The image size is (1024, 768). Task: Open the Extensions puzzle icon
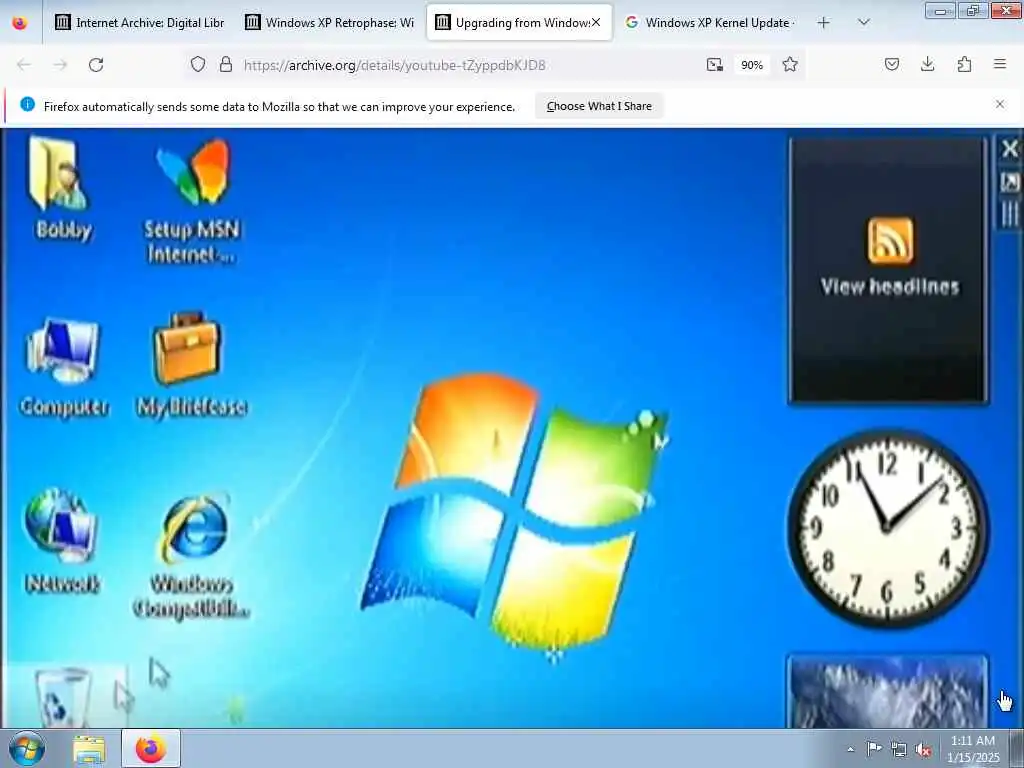coord(965,64)
